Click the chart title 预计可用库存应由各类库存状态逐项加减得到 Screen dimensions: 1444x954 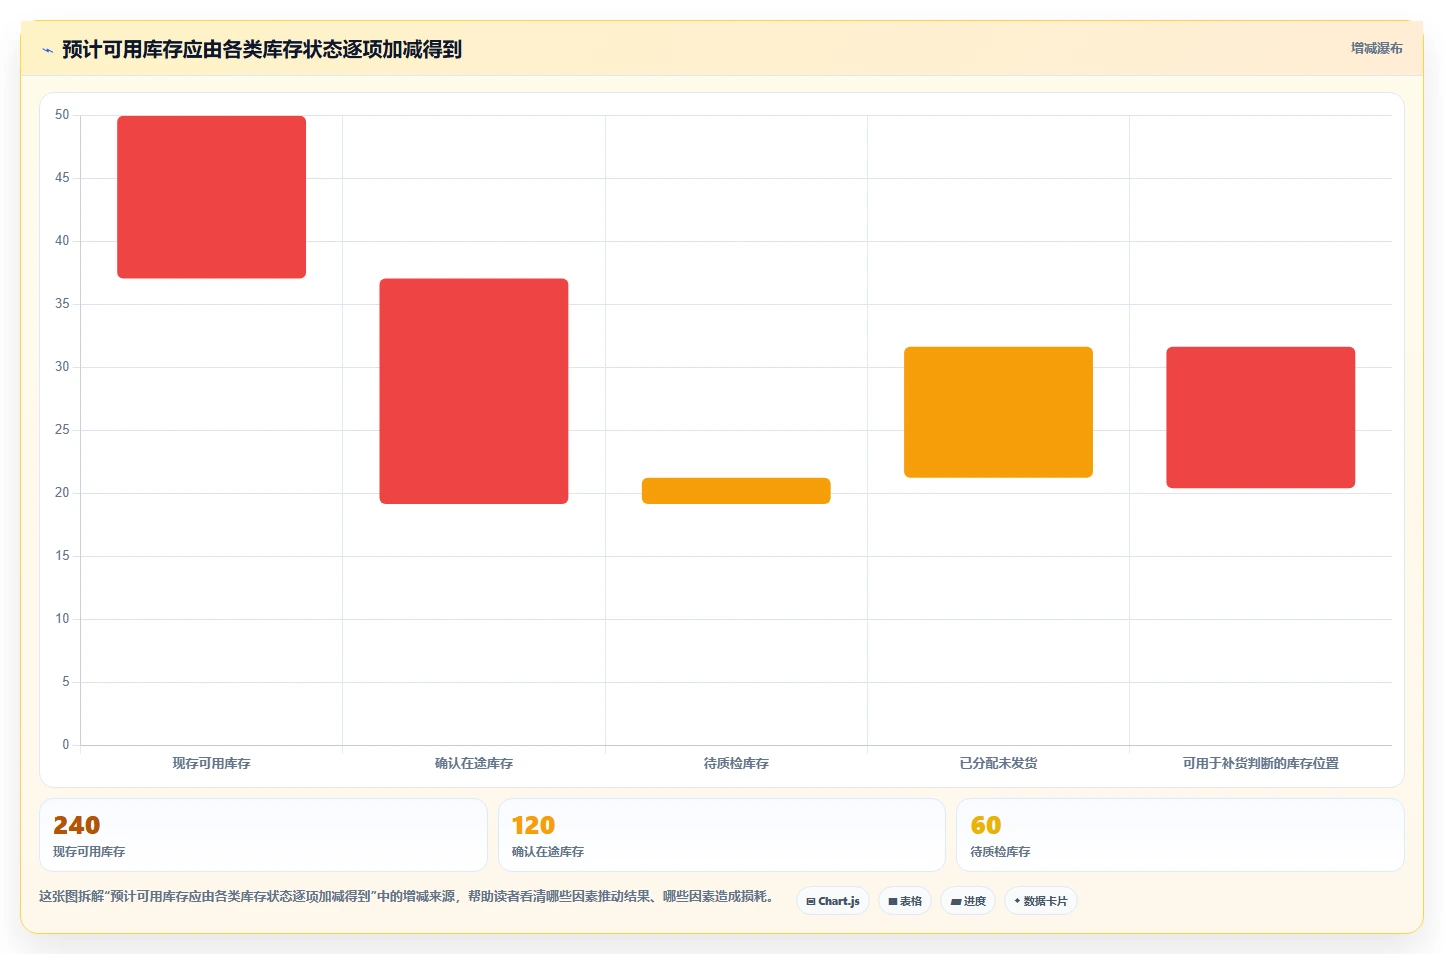(x=262, y=50)
